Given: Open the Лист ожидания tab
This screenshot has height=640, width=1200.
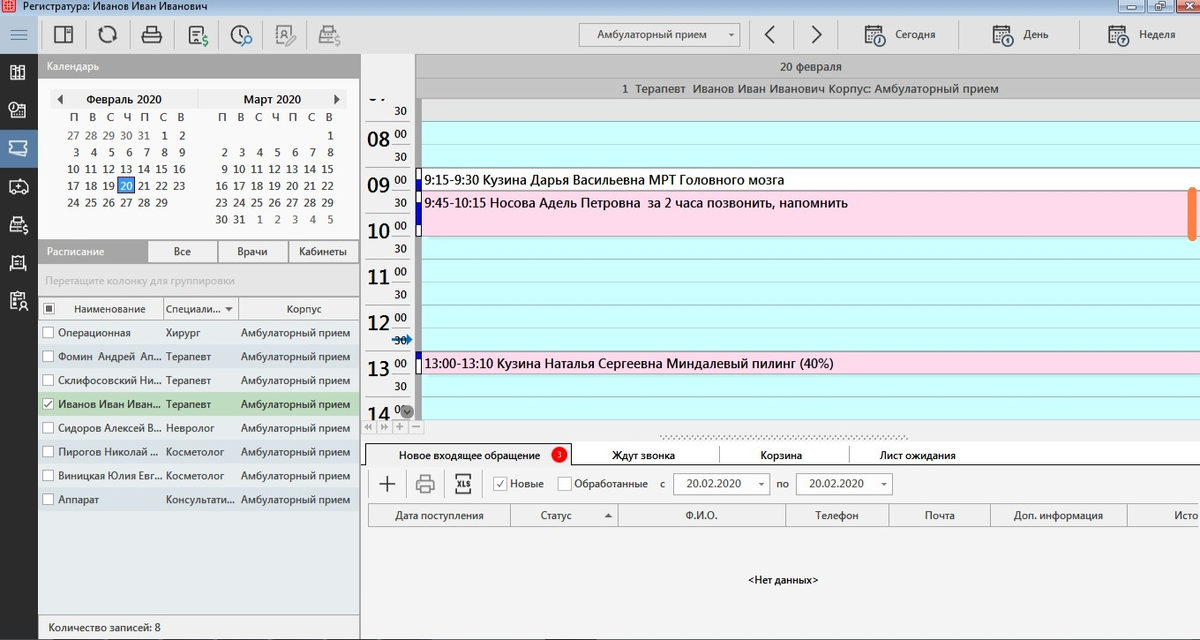Looking at the screenshot, I should pyautogui.click(x=917, y=455).
